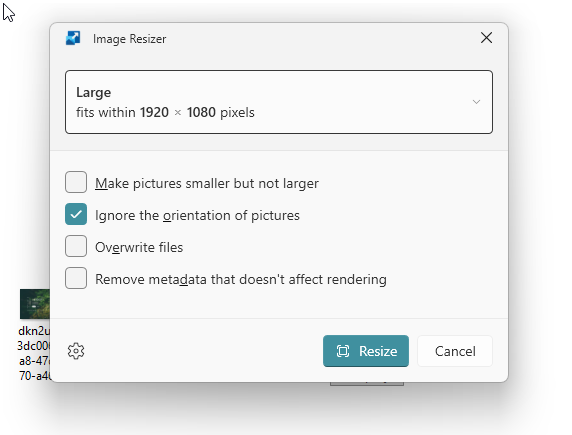Click the Image Resizer app icon
This screenshot has height=435, width=572.
(x=73, y=38)
